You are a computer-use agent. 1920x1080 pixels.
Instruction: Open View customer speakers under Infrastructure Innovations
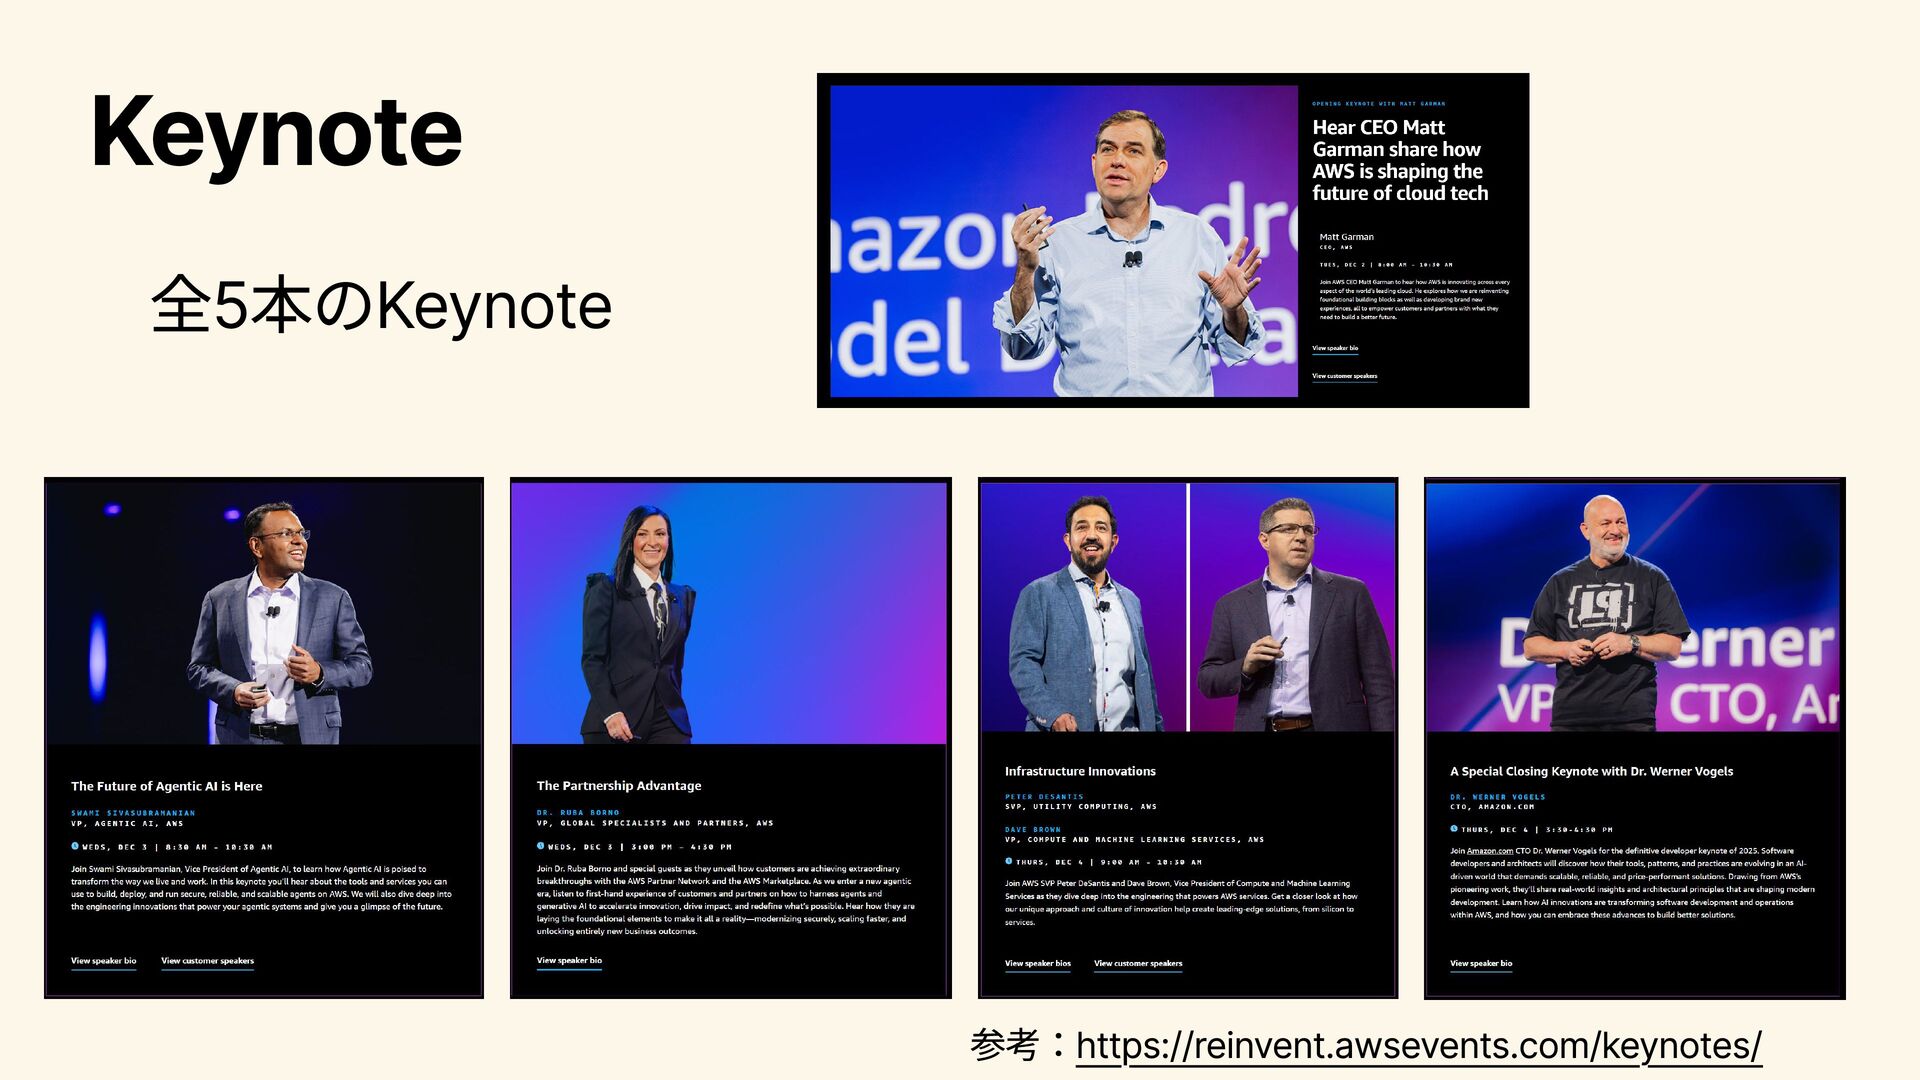click(x=1138, y=964)
